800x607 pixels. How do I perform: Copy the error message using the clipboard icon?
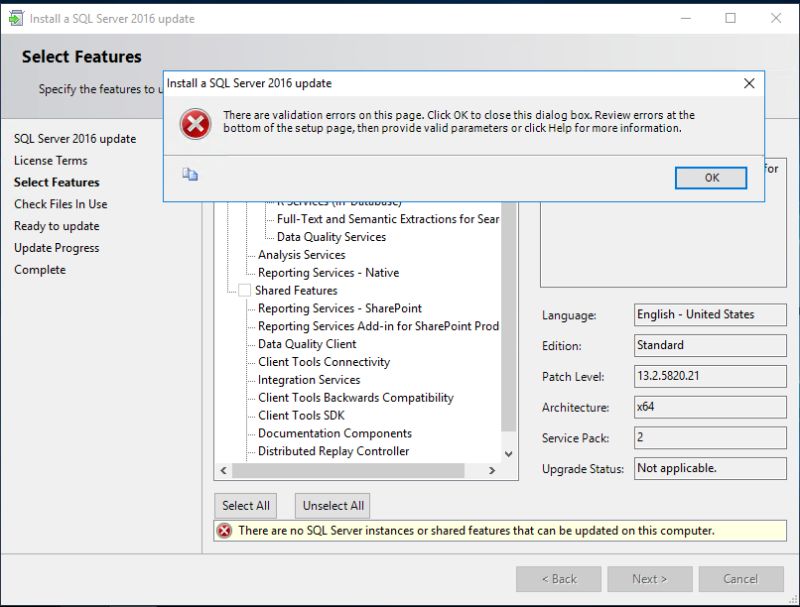(191, 173)
